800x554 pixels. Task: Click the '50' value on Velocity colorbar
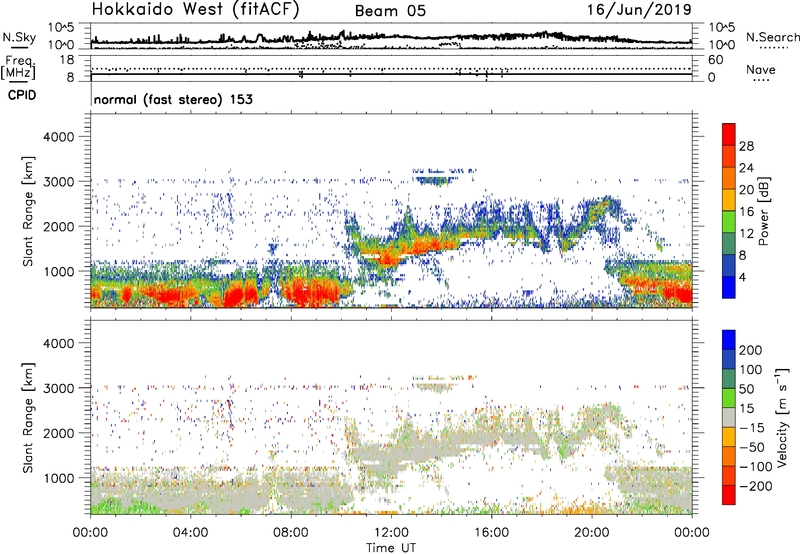pos(746,389)
